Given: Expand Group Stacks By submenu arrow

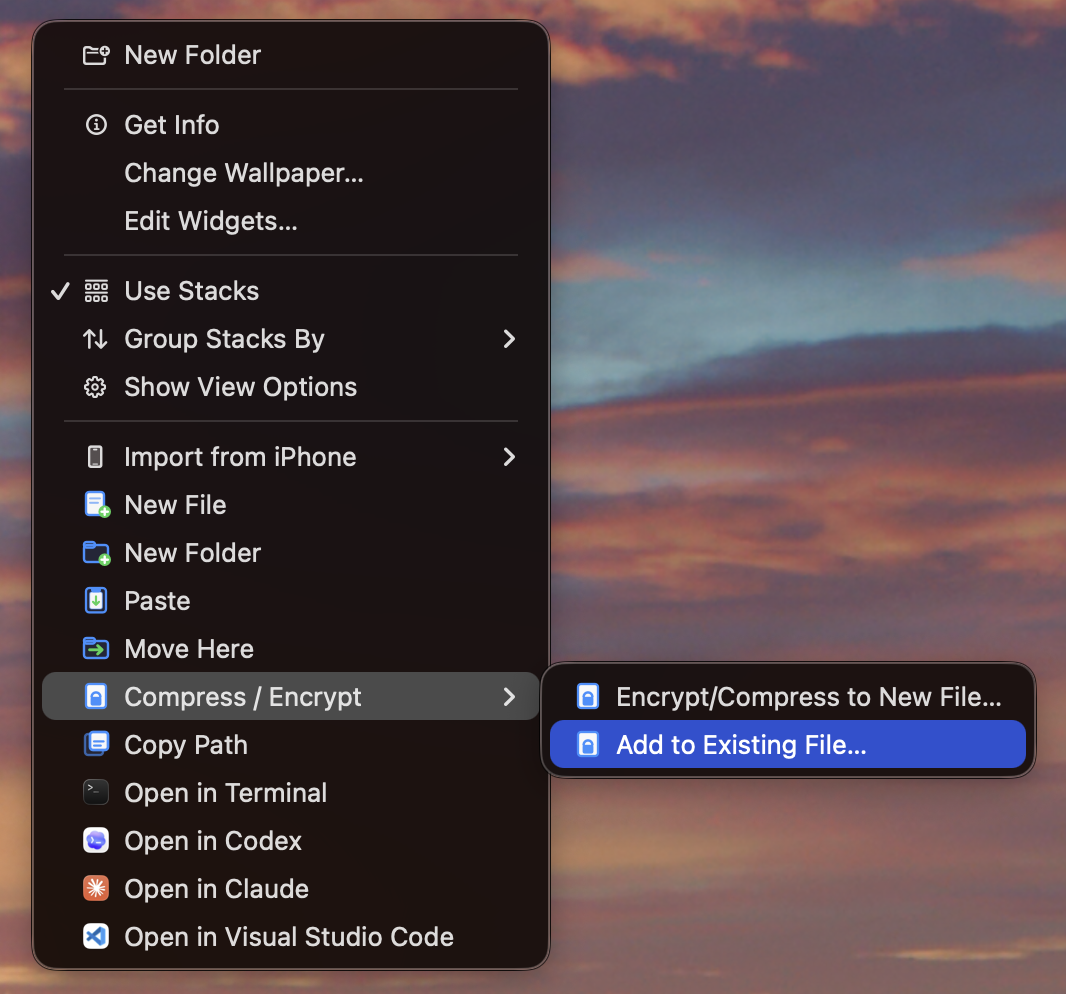Looking at the screenshot, I should [x=509, y=339].
